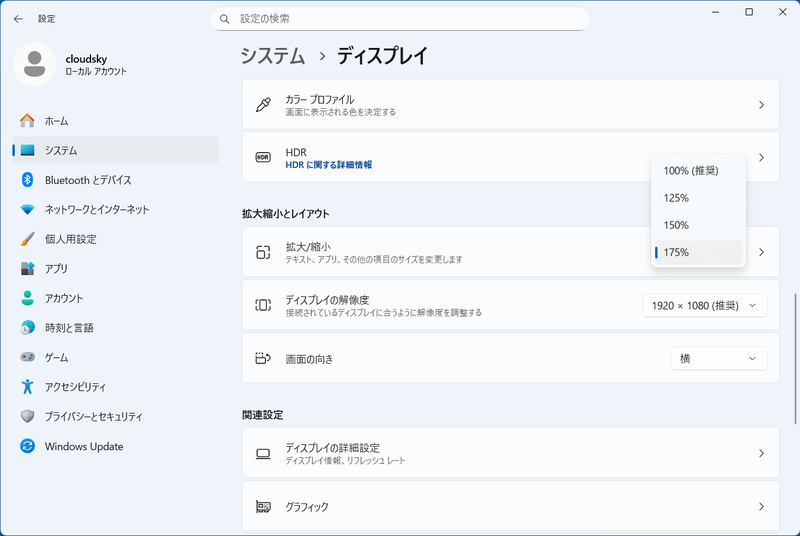
Task: Click the ゲーム controller icon
Action: [x=27, y=357]
